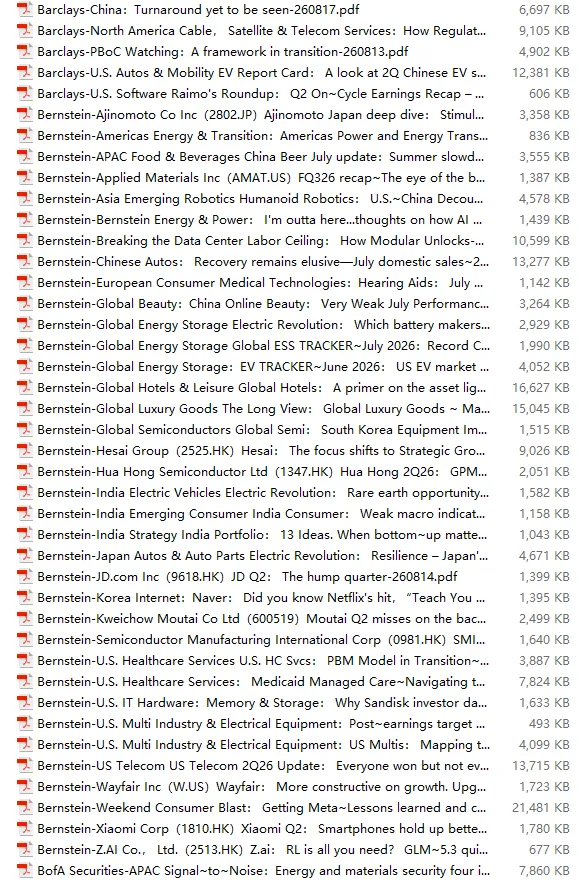This screenshot has height=880, width=579.
Task: Click the 1,142 KB size value
Action: [544, 282]
